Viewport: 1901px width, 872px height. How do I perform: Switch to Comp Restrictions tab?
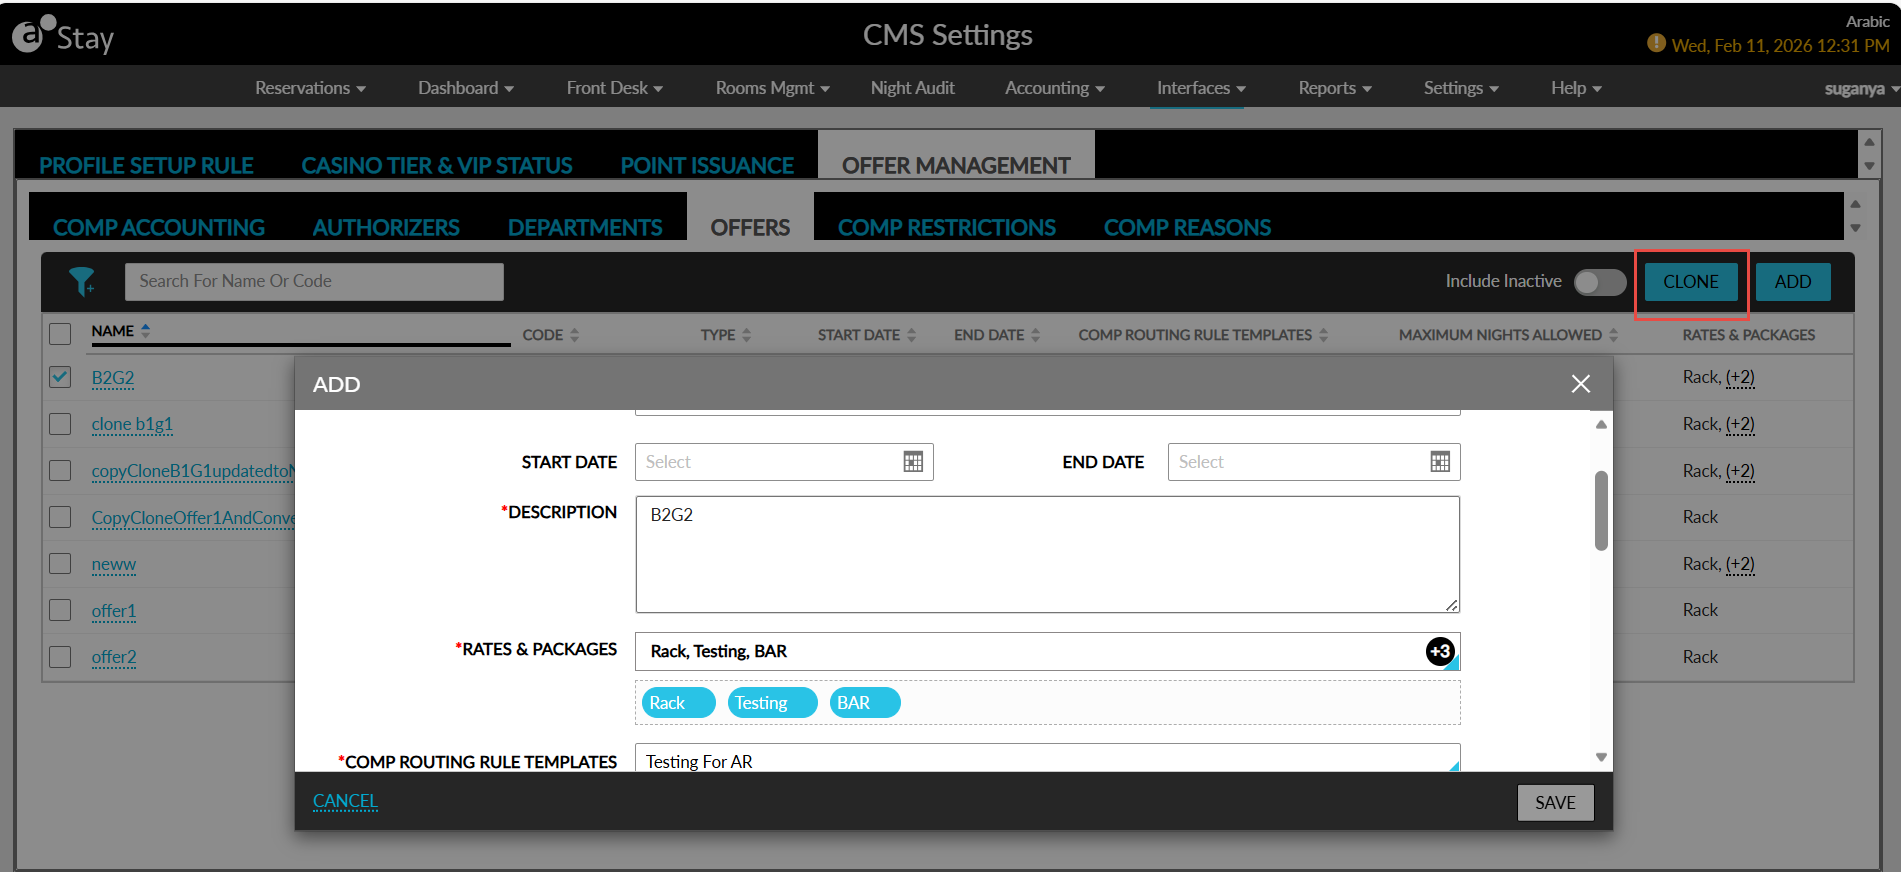pos(946,227)
